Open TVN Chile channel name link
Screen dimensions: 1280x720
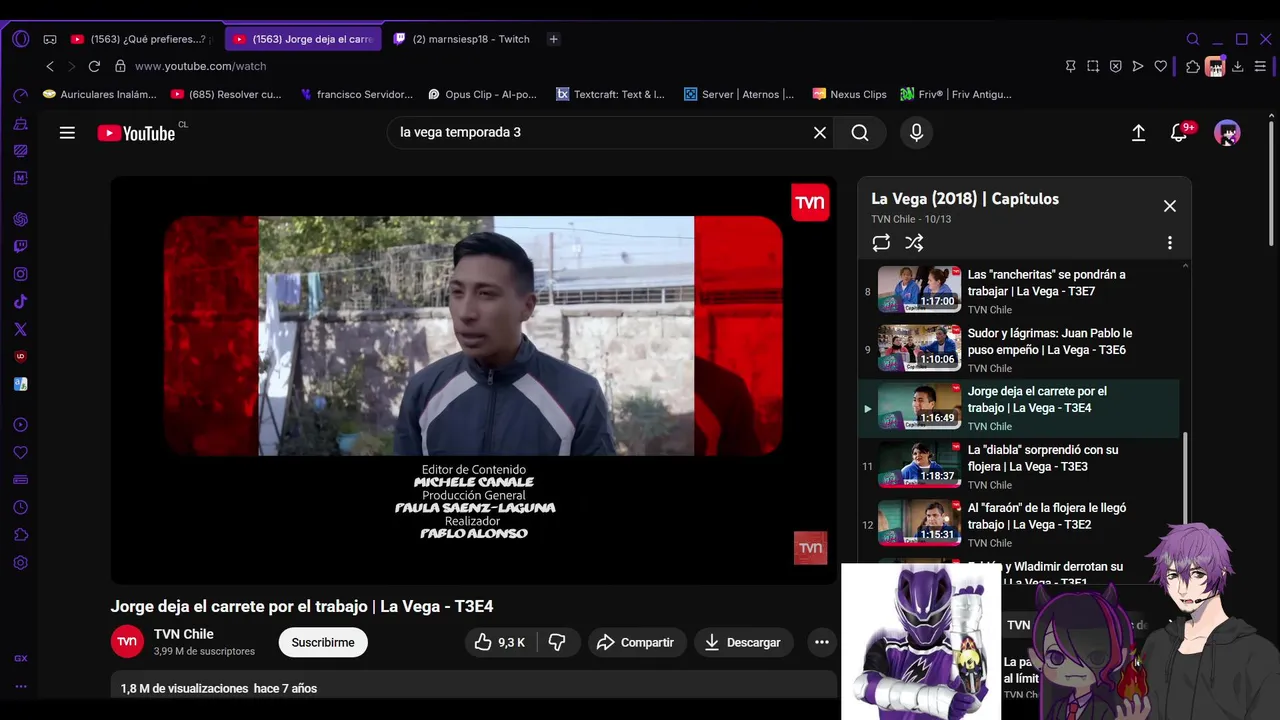(184, 634)
